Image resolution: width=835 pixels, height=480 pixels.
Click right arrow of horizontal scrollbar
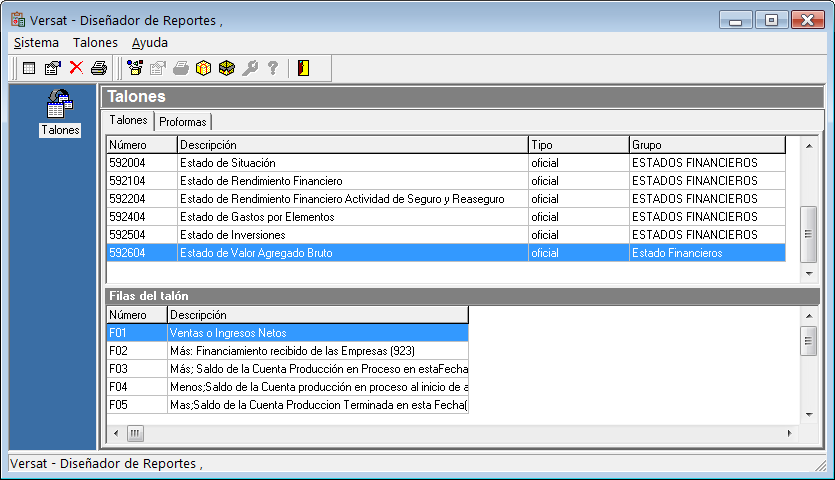pos(789,434)
